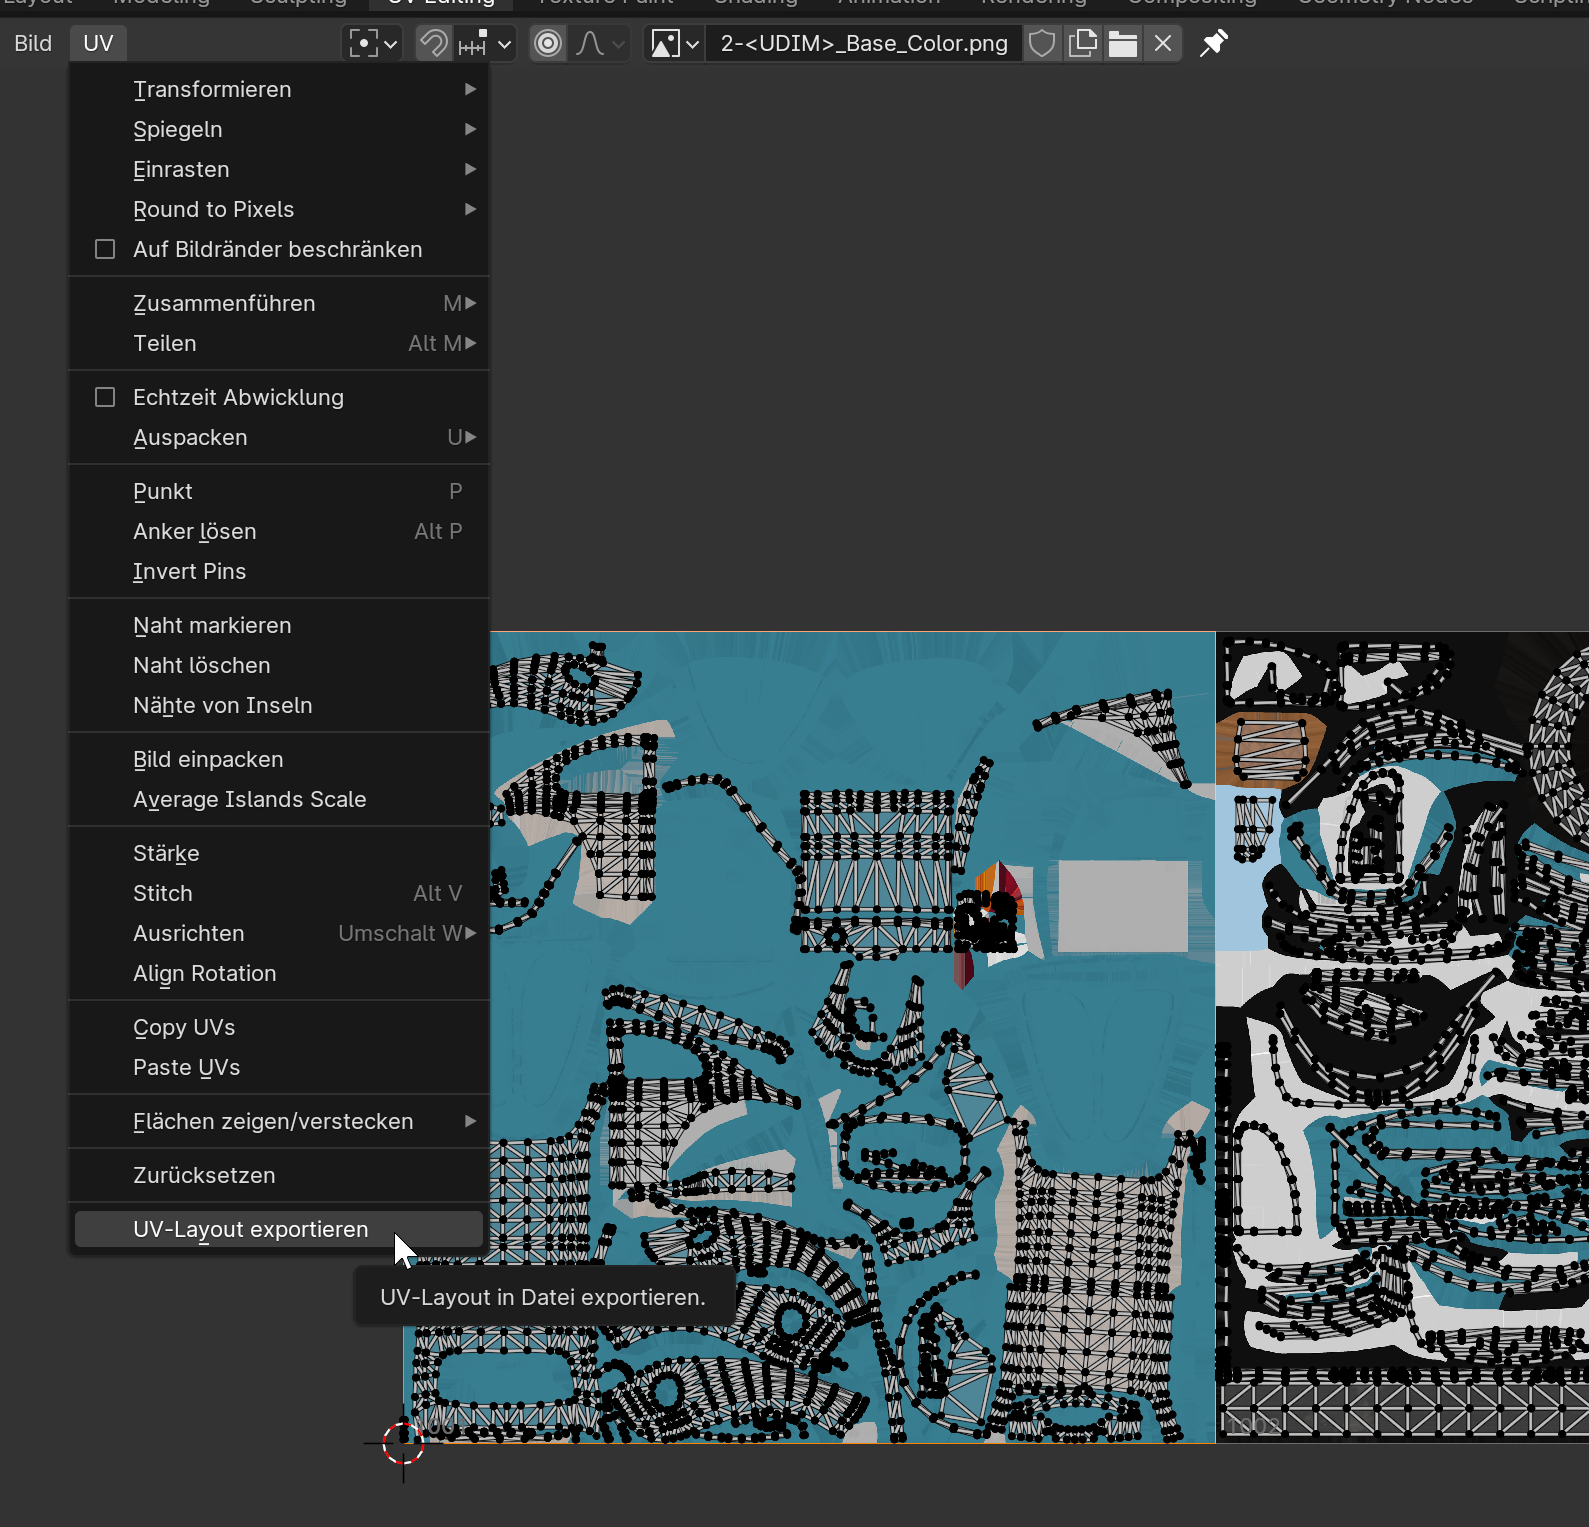Image resolution: width=1589 pixels, height=1527 pixels.
Task: Click the fake user shield icon
Action: pos(1042,44)
